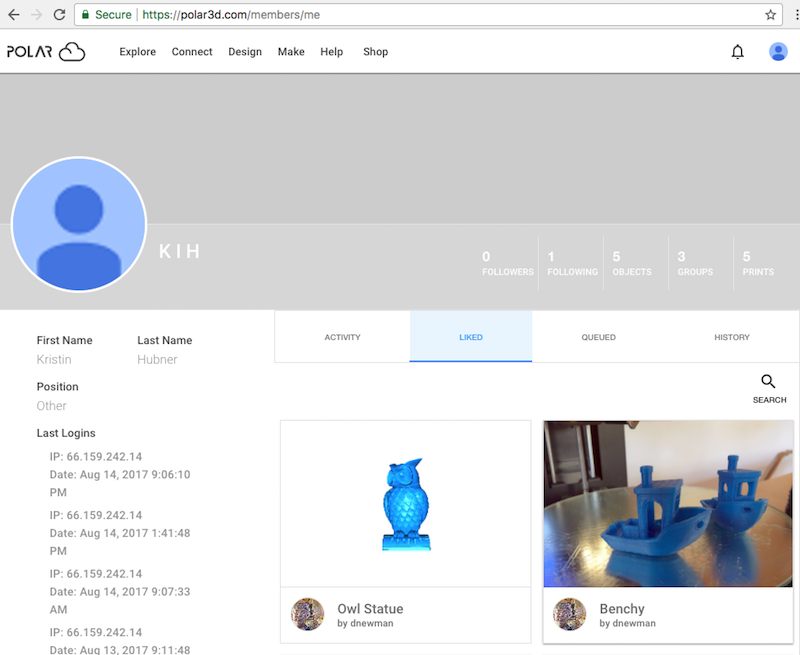Click login date Aug 14, 2017 9:07:33
The height and width of the screenshot is (655, 800).
click(x=120, y=600)
